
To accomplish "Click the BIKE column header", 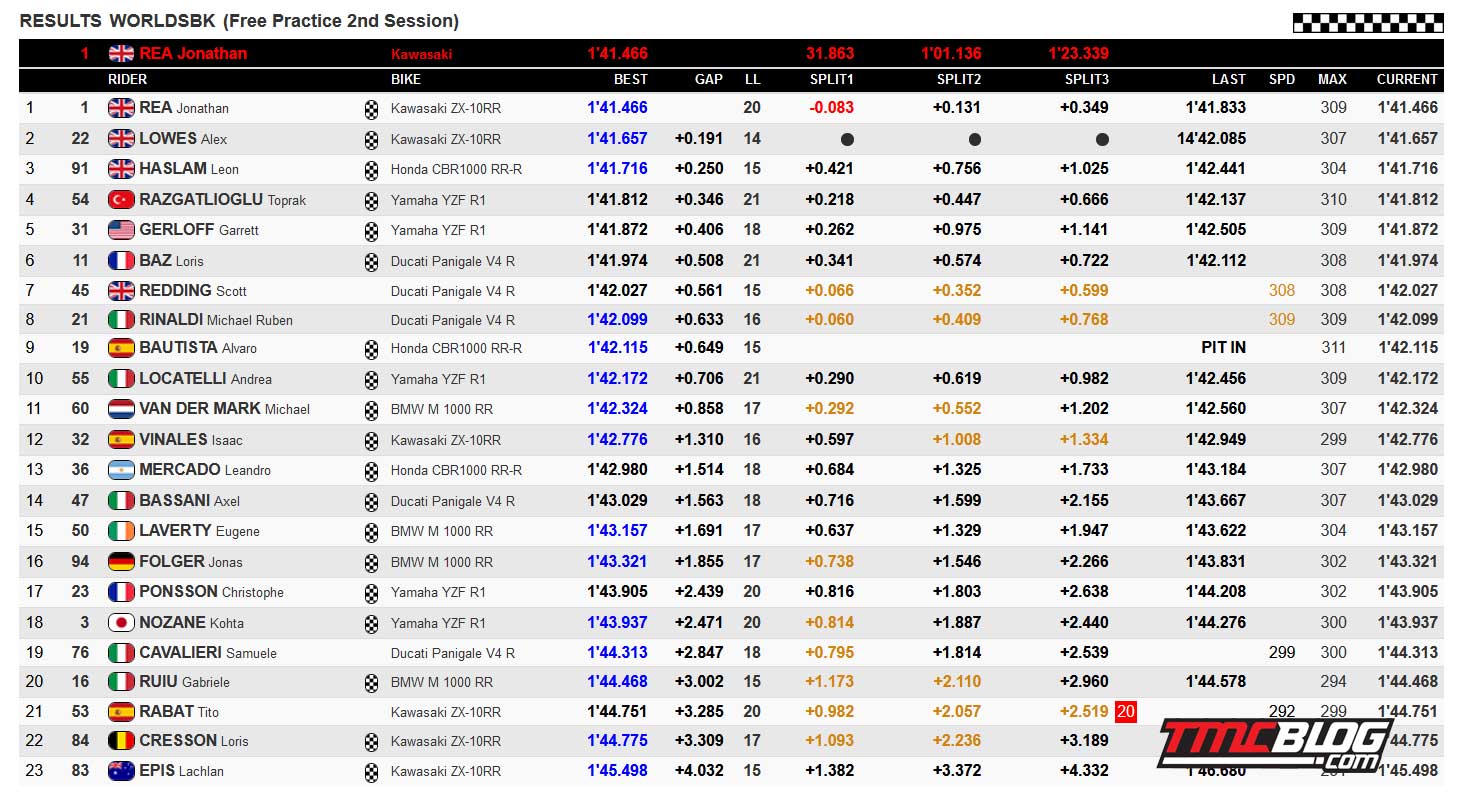I will pos(406,79).
